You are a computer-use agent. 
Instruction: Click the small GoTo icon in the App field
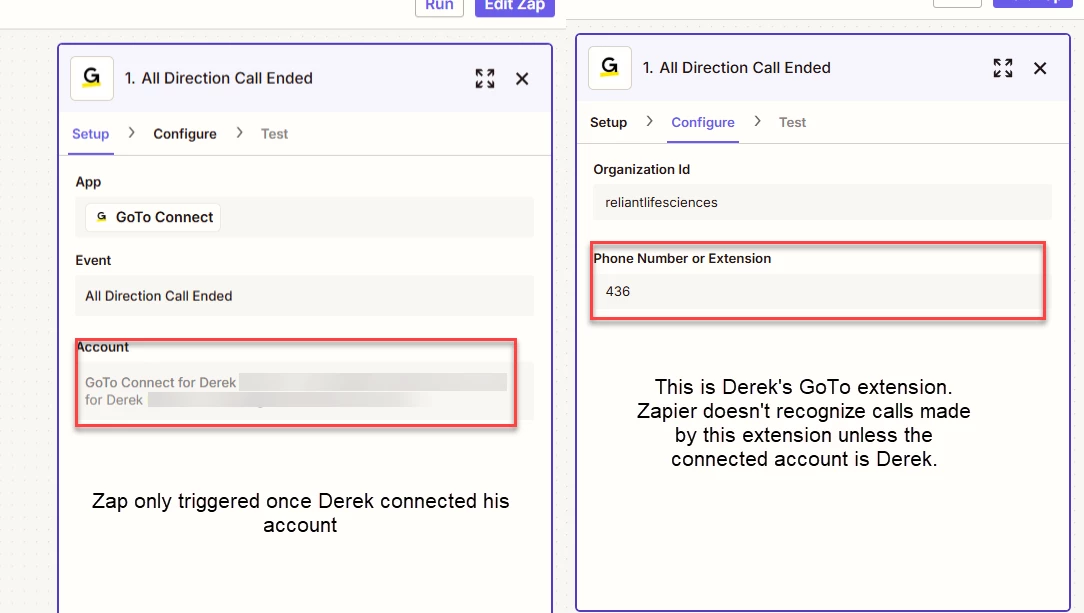pyautogui.click(x=102, y=217)
